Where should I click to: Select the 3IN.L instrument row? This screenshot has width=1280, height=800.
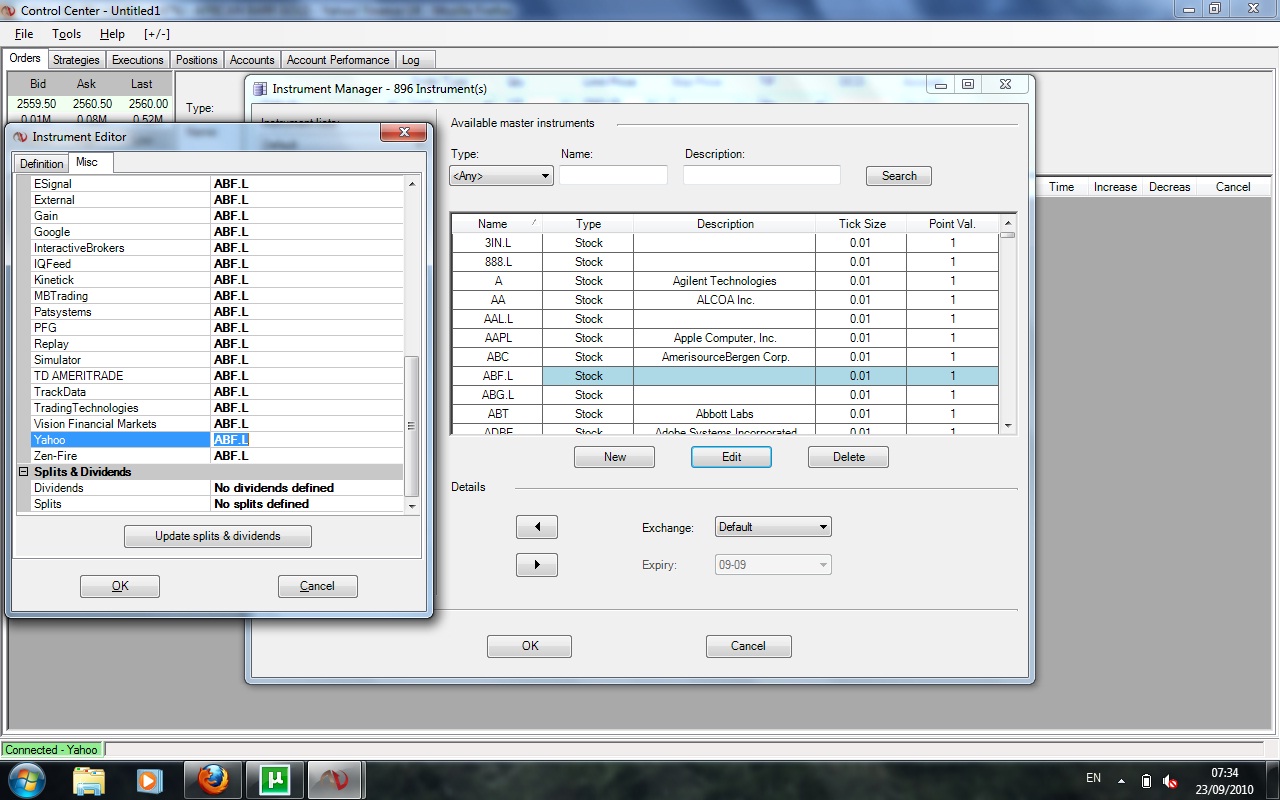pos(725,243)
